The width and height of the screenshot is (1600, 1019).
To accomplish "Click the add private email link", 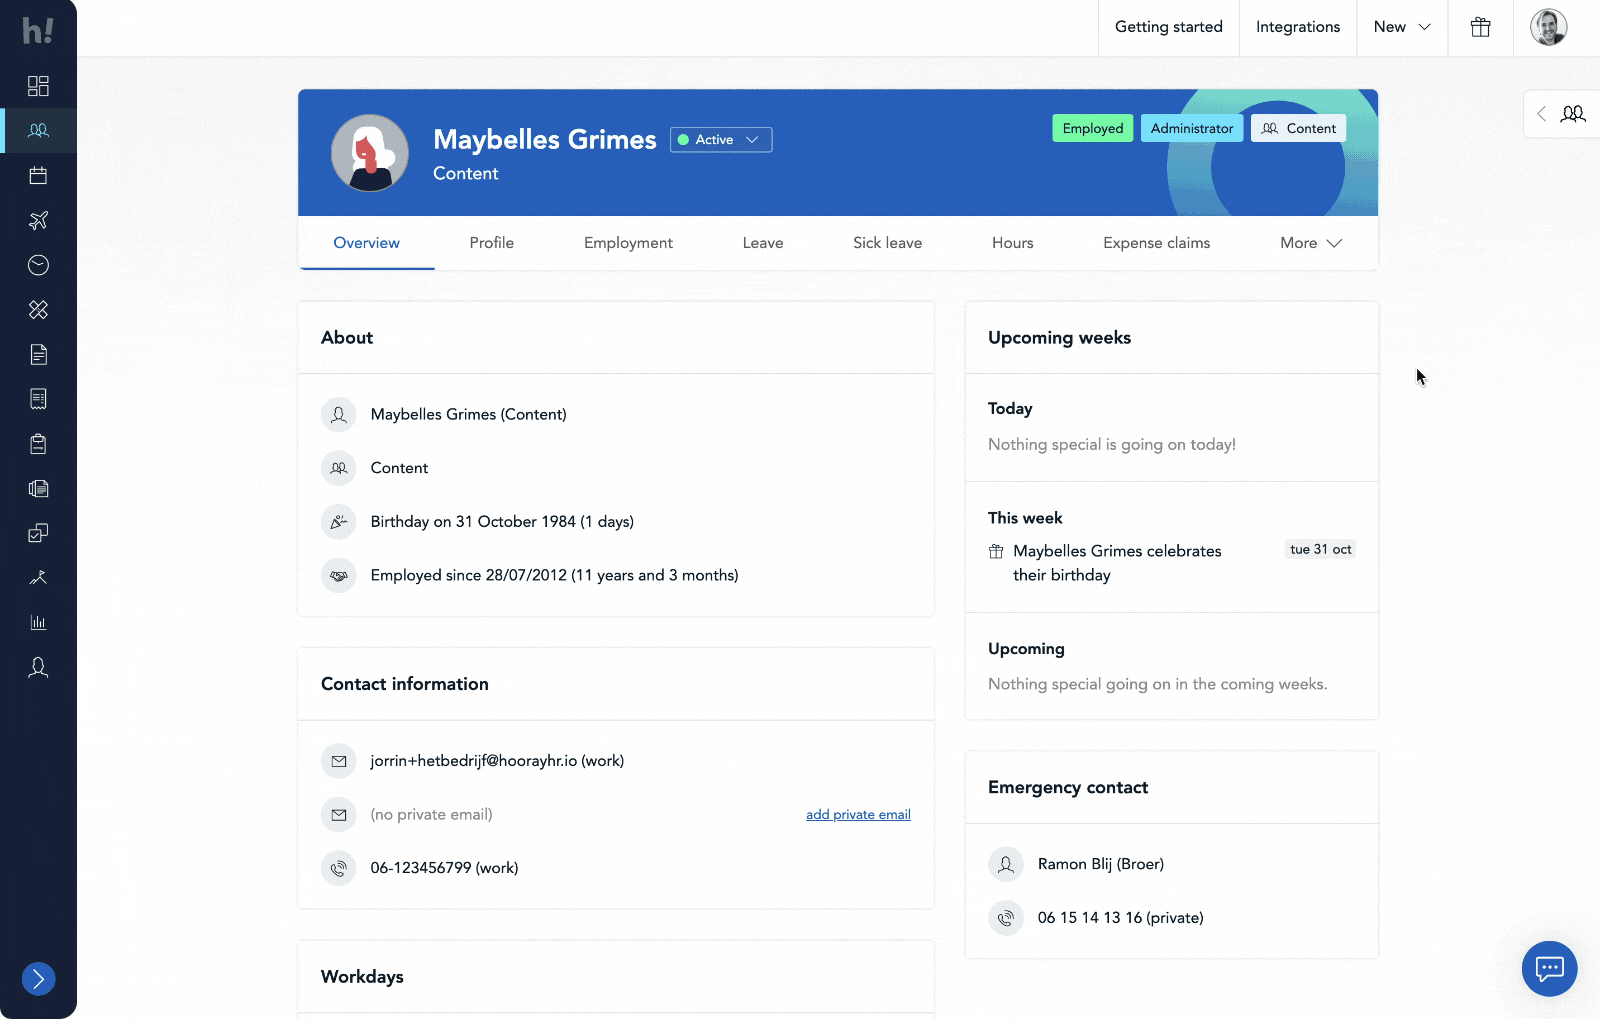I will coord(858,815).
